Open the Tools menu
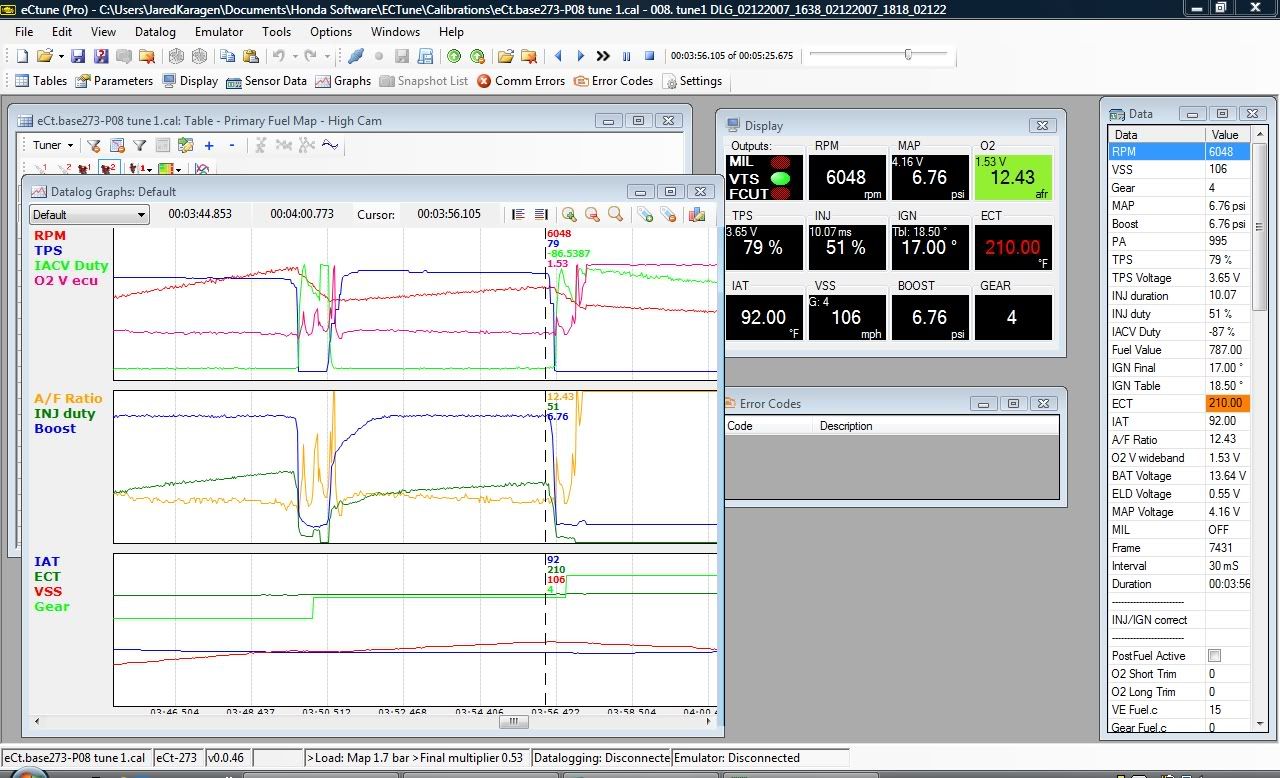 pos(277,32)
